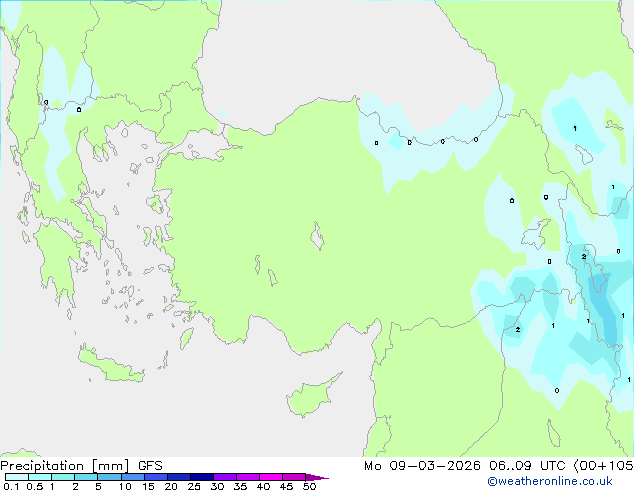Click the "GFS" model label
Image resolution: width=634 pixels, height=490 pixels.
(150, 466)
